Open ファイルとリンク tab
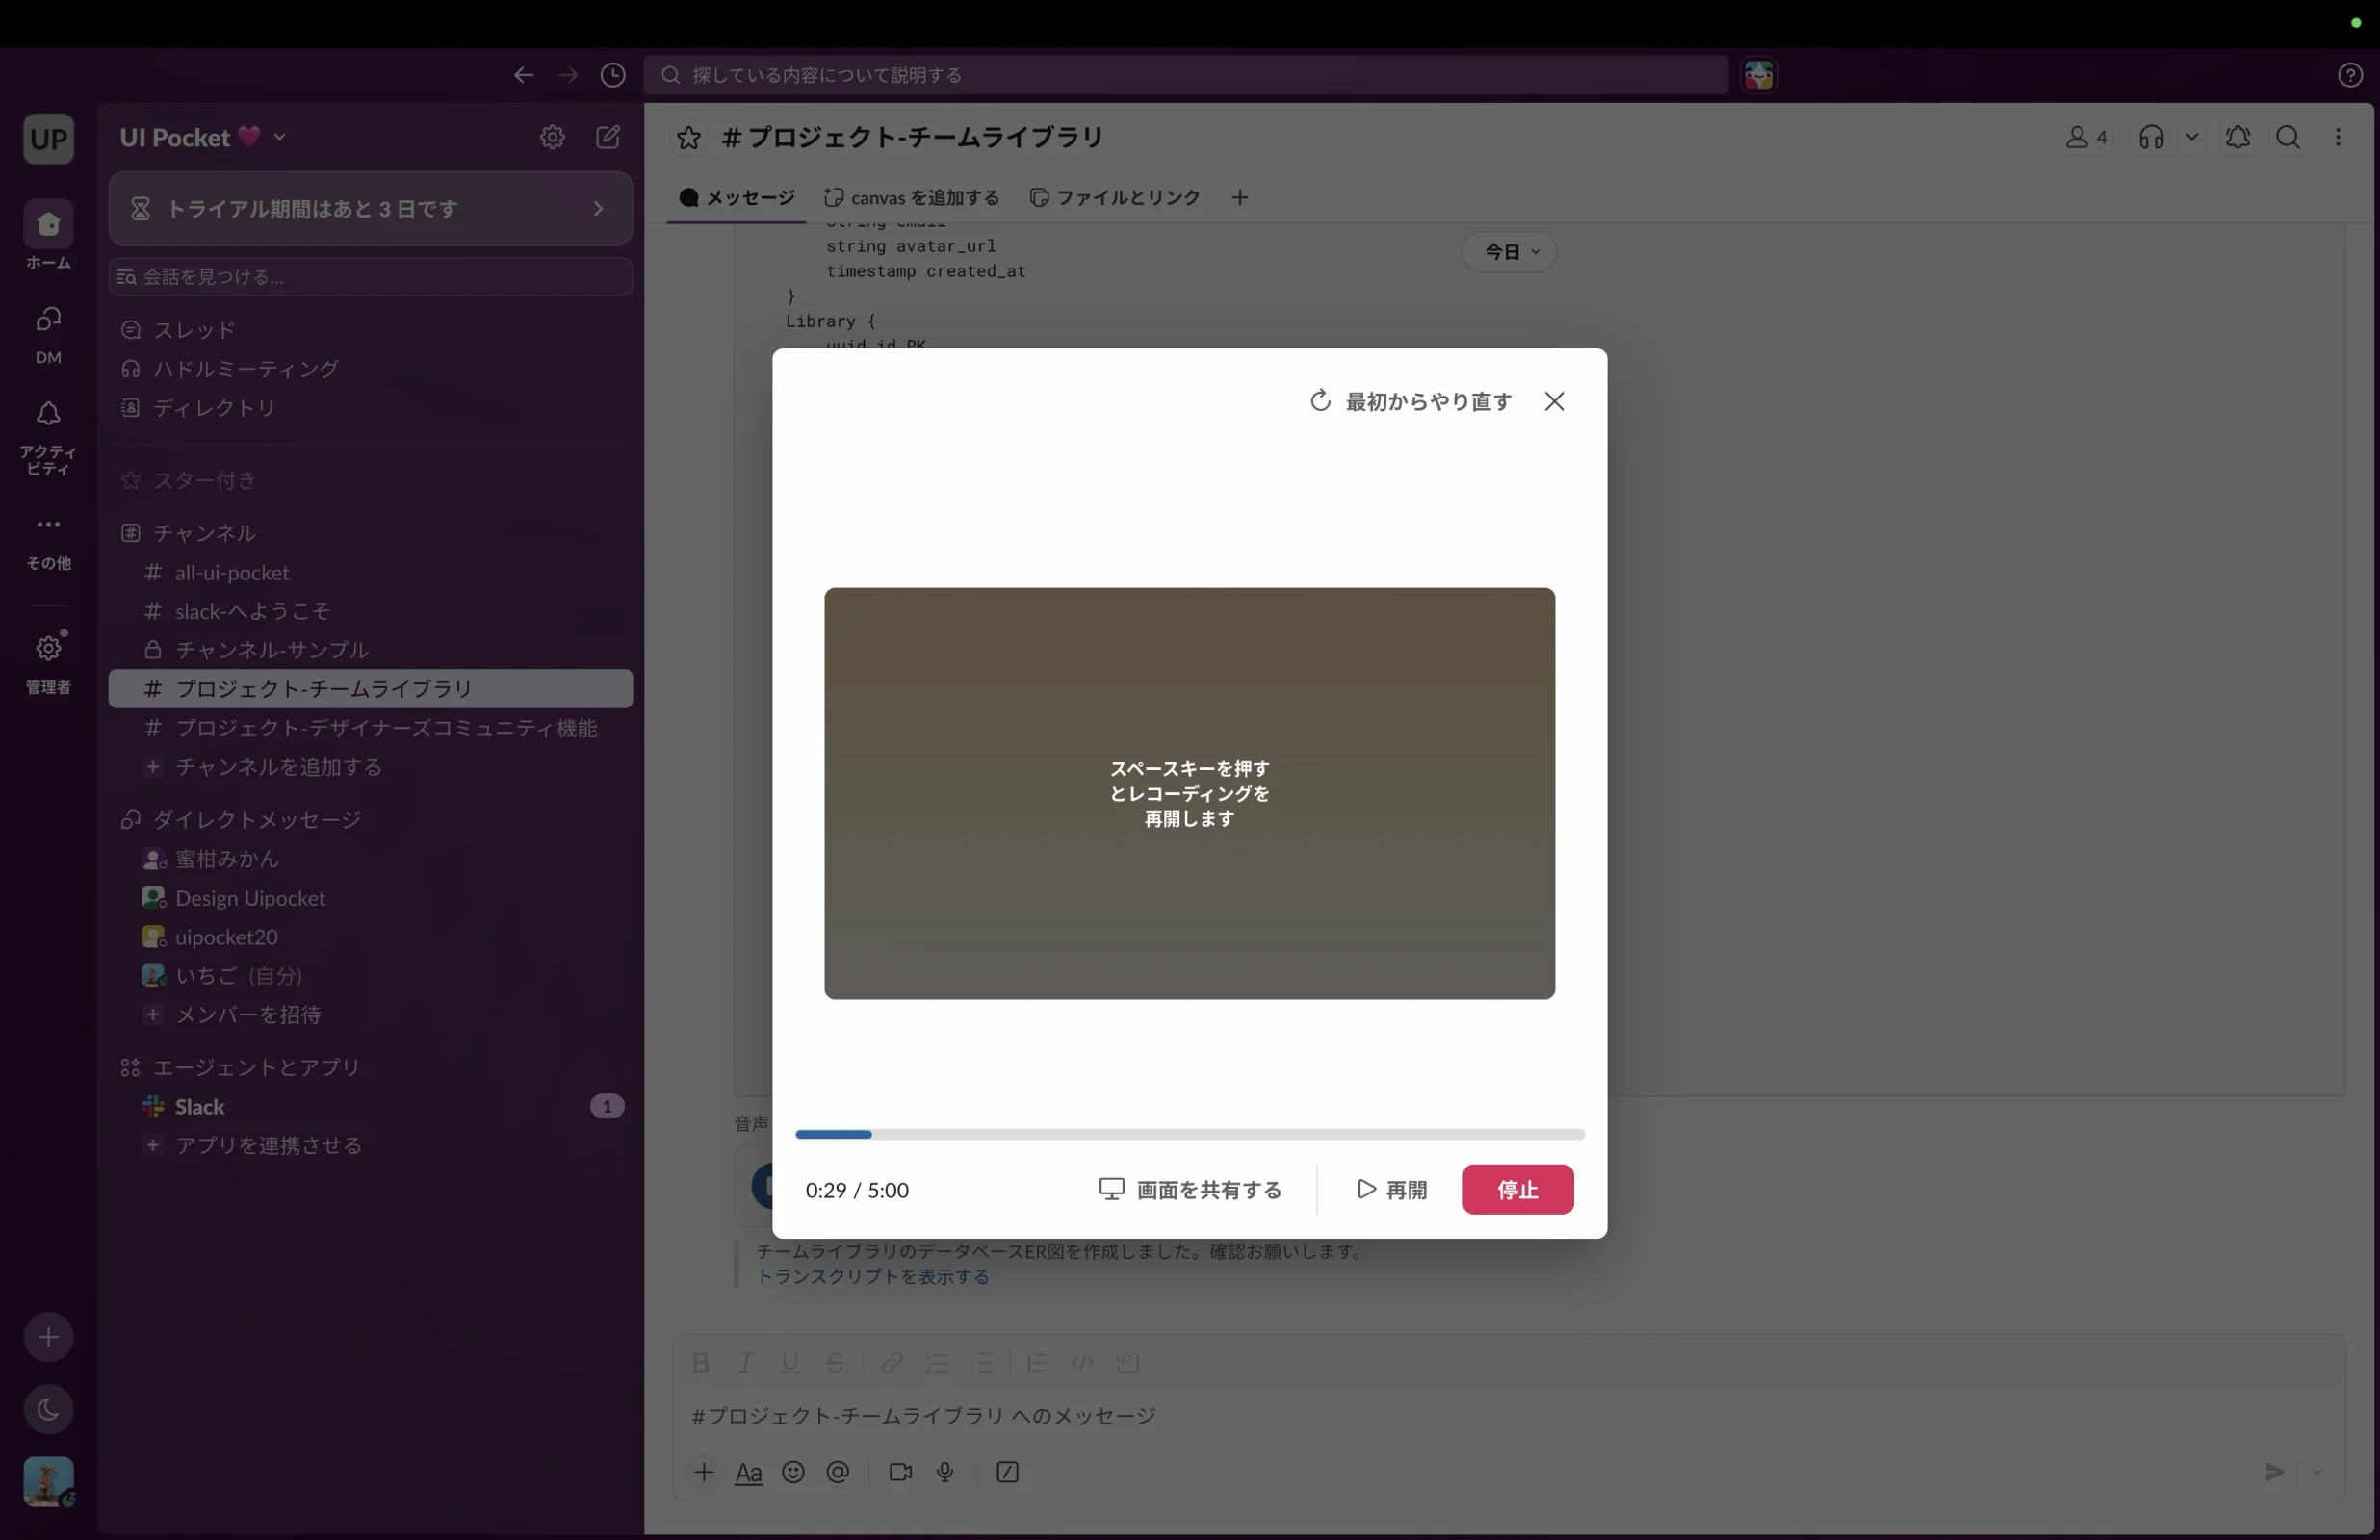This screenshot has width=2380, height=1540. point(1115,197)
